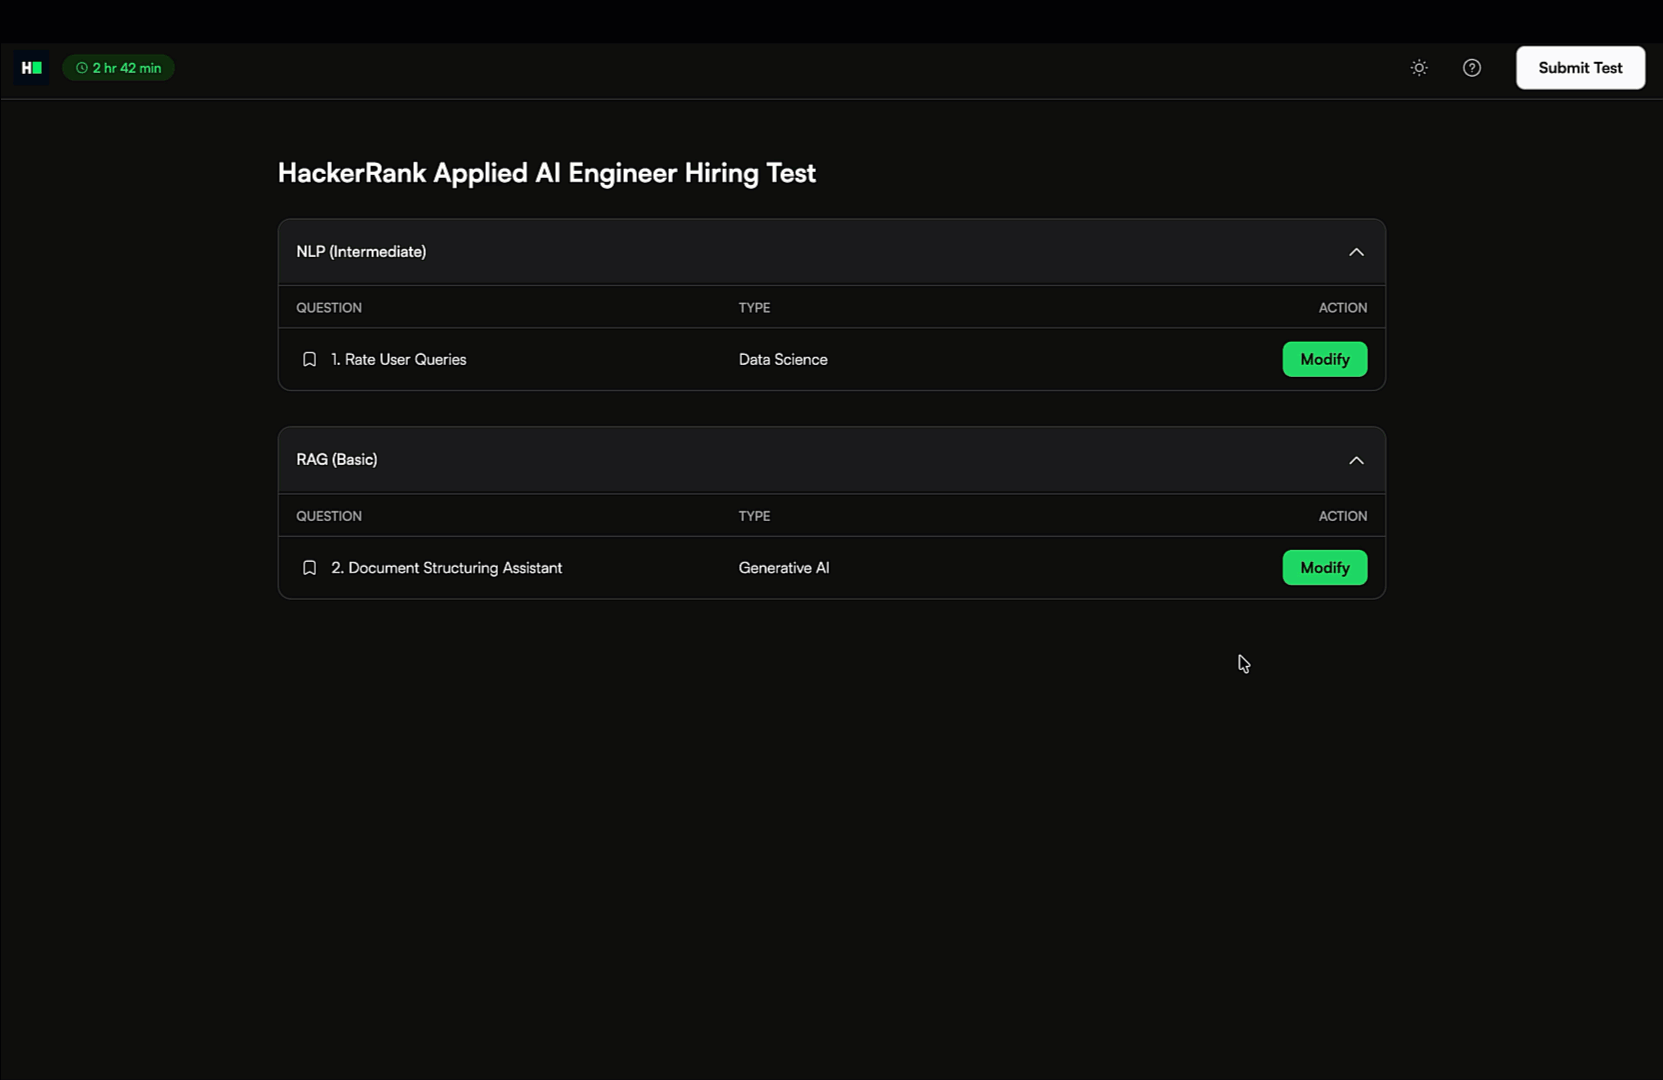Viewport: 1663px width, 1080px height.
Task: Open question 2. Document Structuring Assistant
Action: [x=447, y=567]
